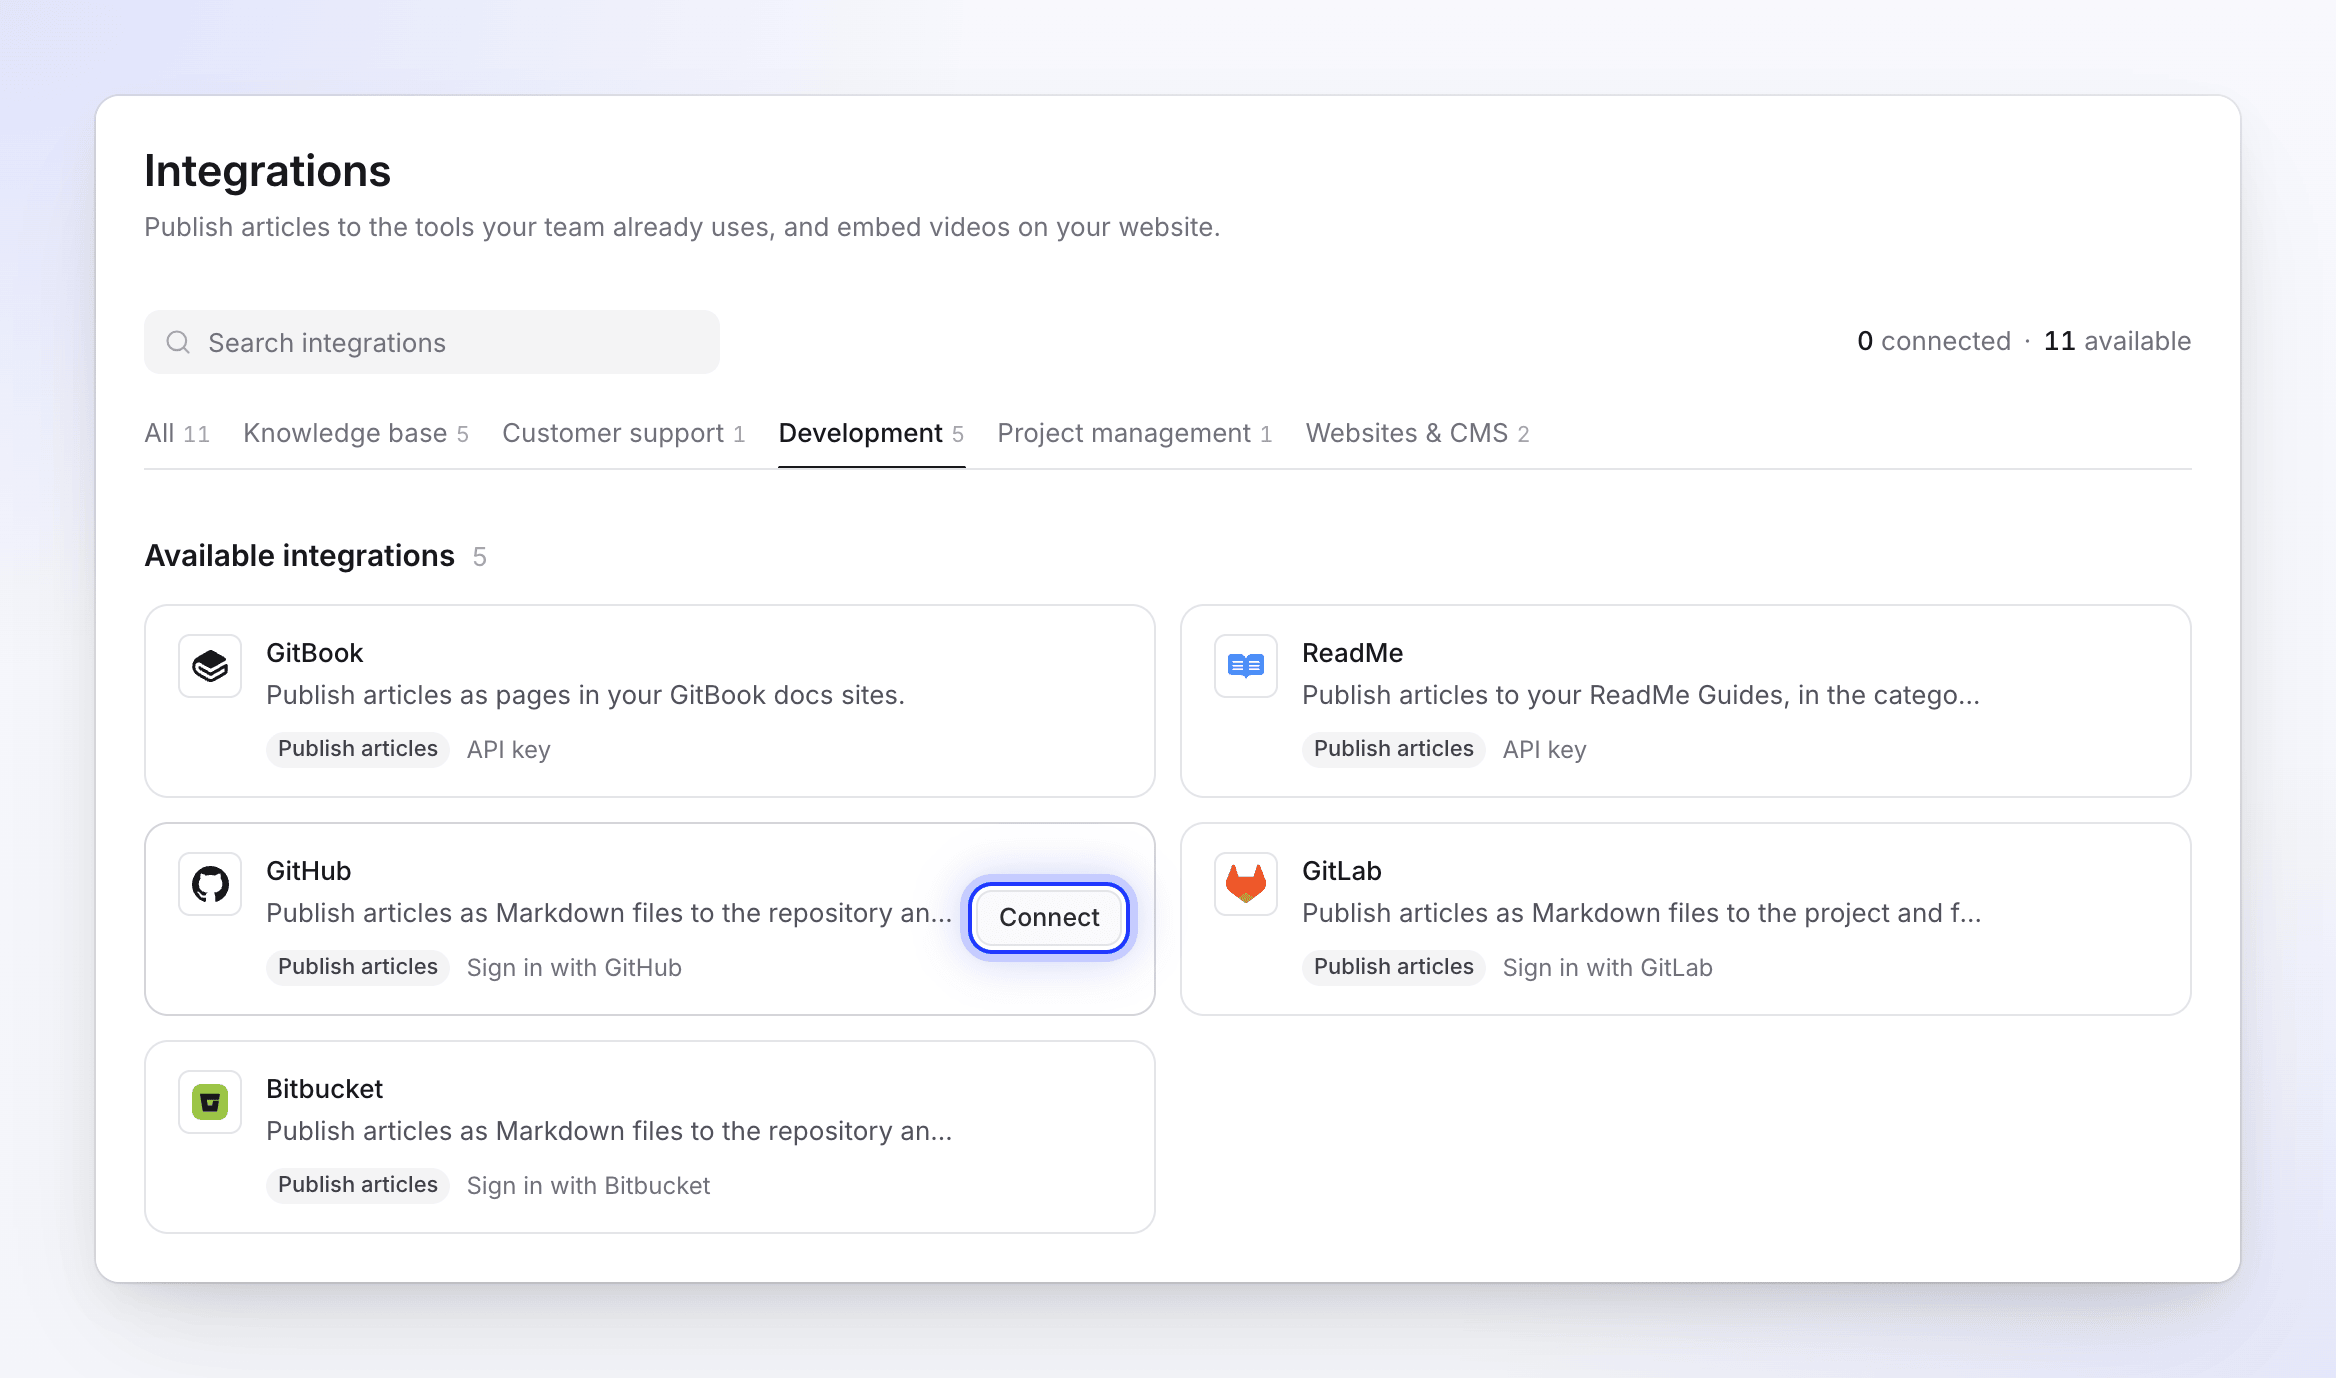Click the 11 available counter
Screen dimensions: 2336x1378
(x=2117, y=341)
